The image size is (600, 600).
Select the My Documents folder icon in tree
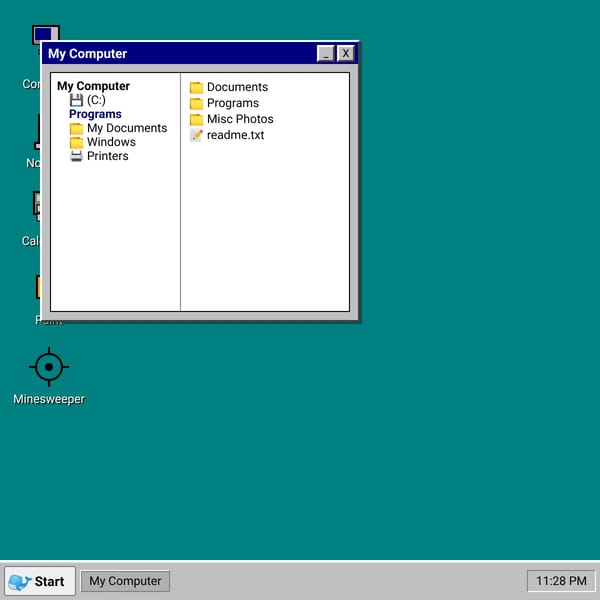pos(76,129)
